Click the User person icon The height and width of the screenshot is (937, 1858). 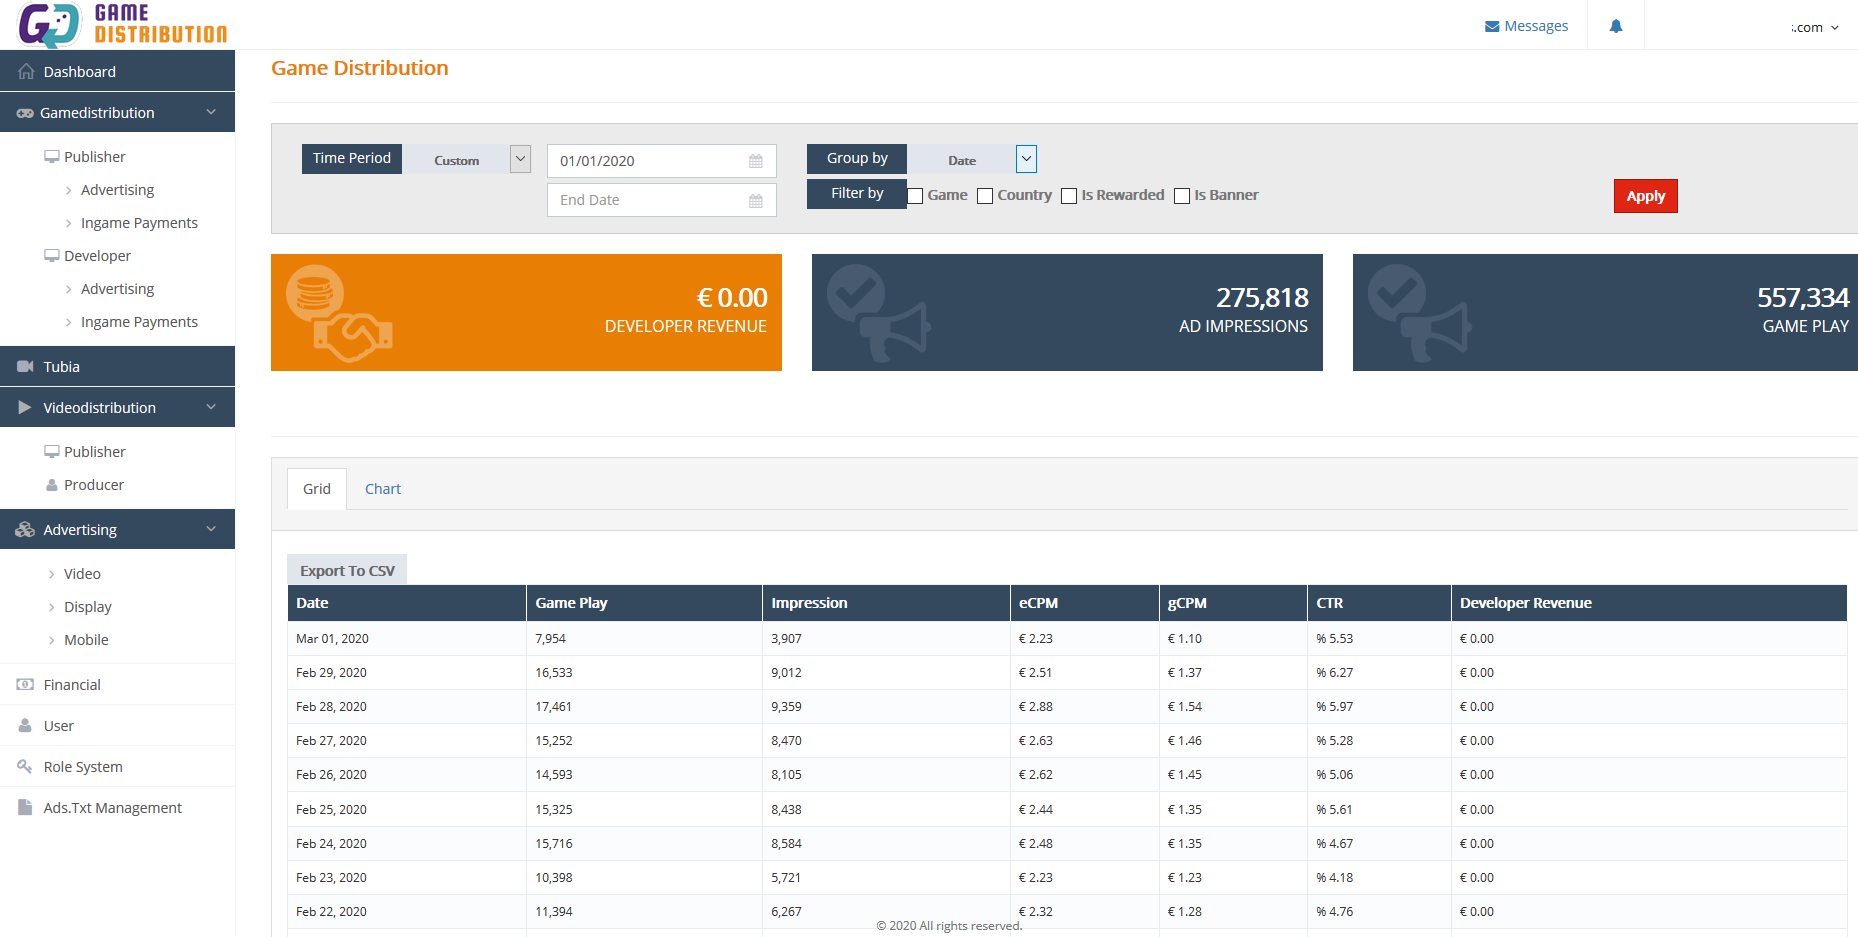[x=25, y=726]
